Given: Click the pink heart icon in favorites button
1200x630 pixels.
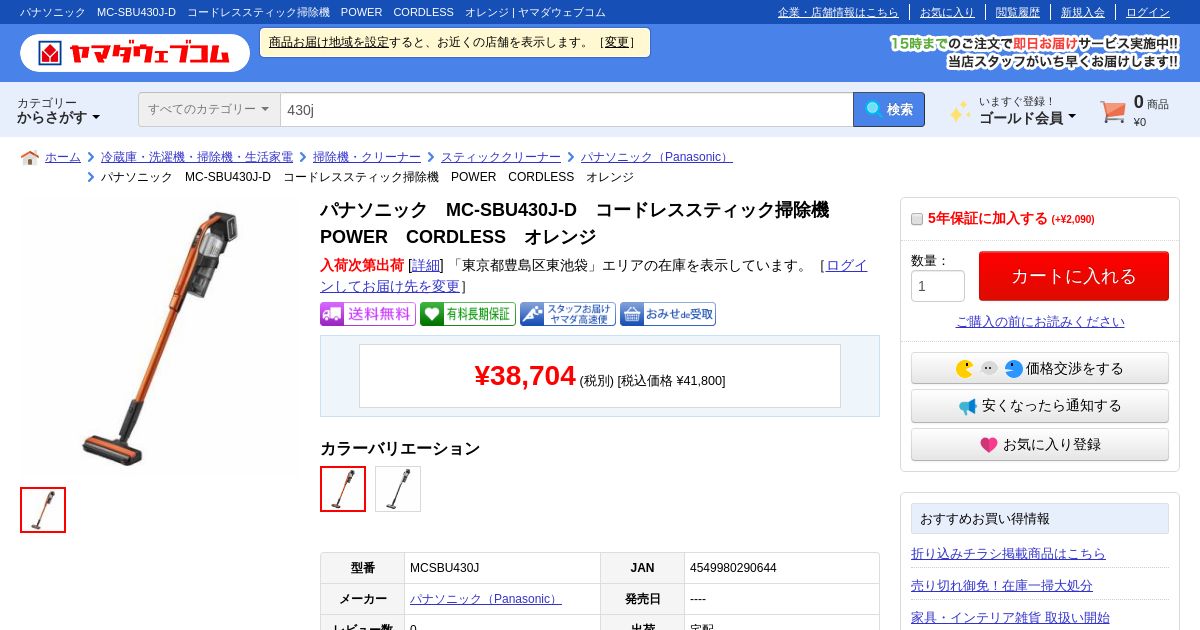Looking at the screenshot, I should point(989,445).
